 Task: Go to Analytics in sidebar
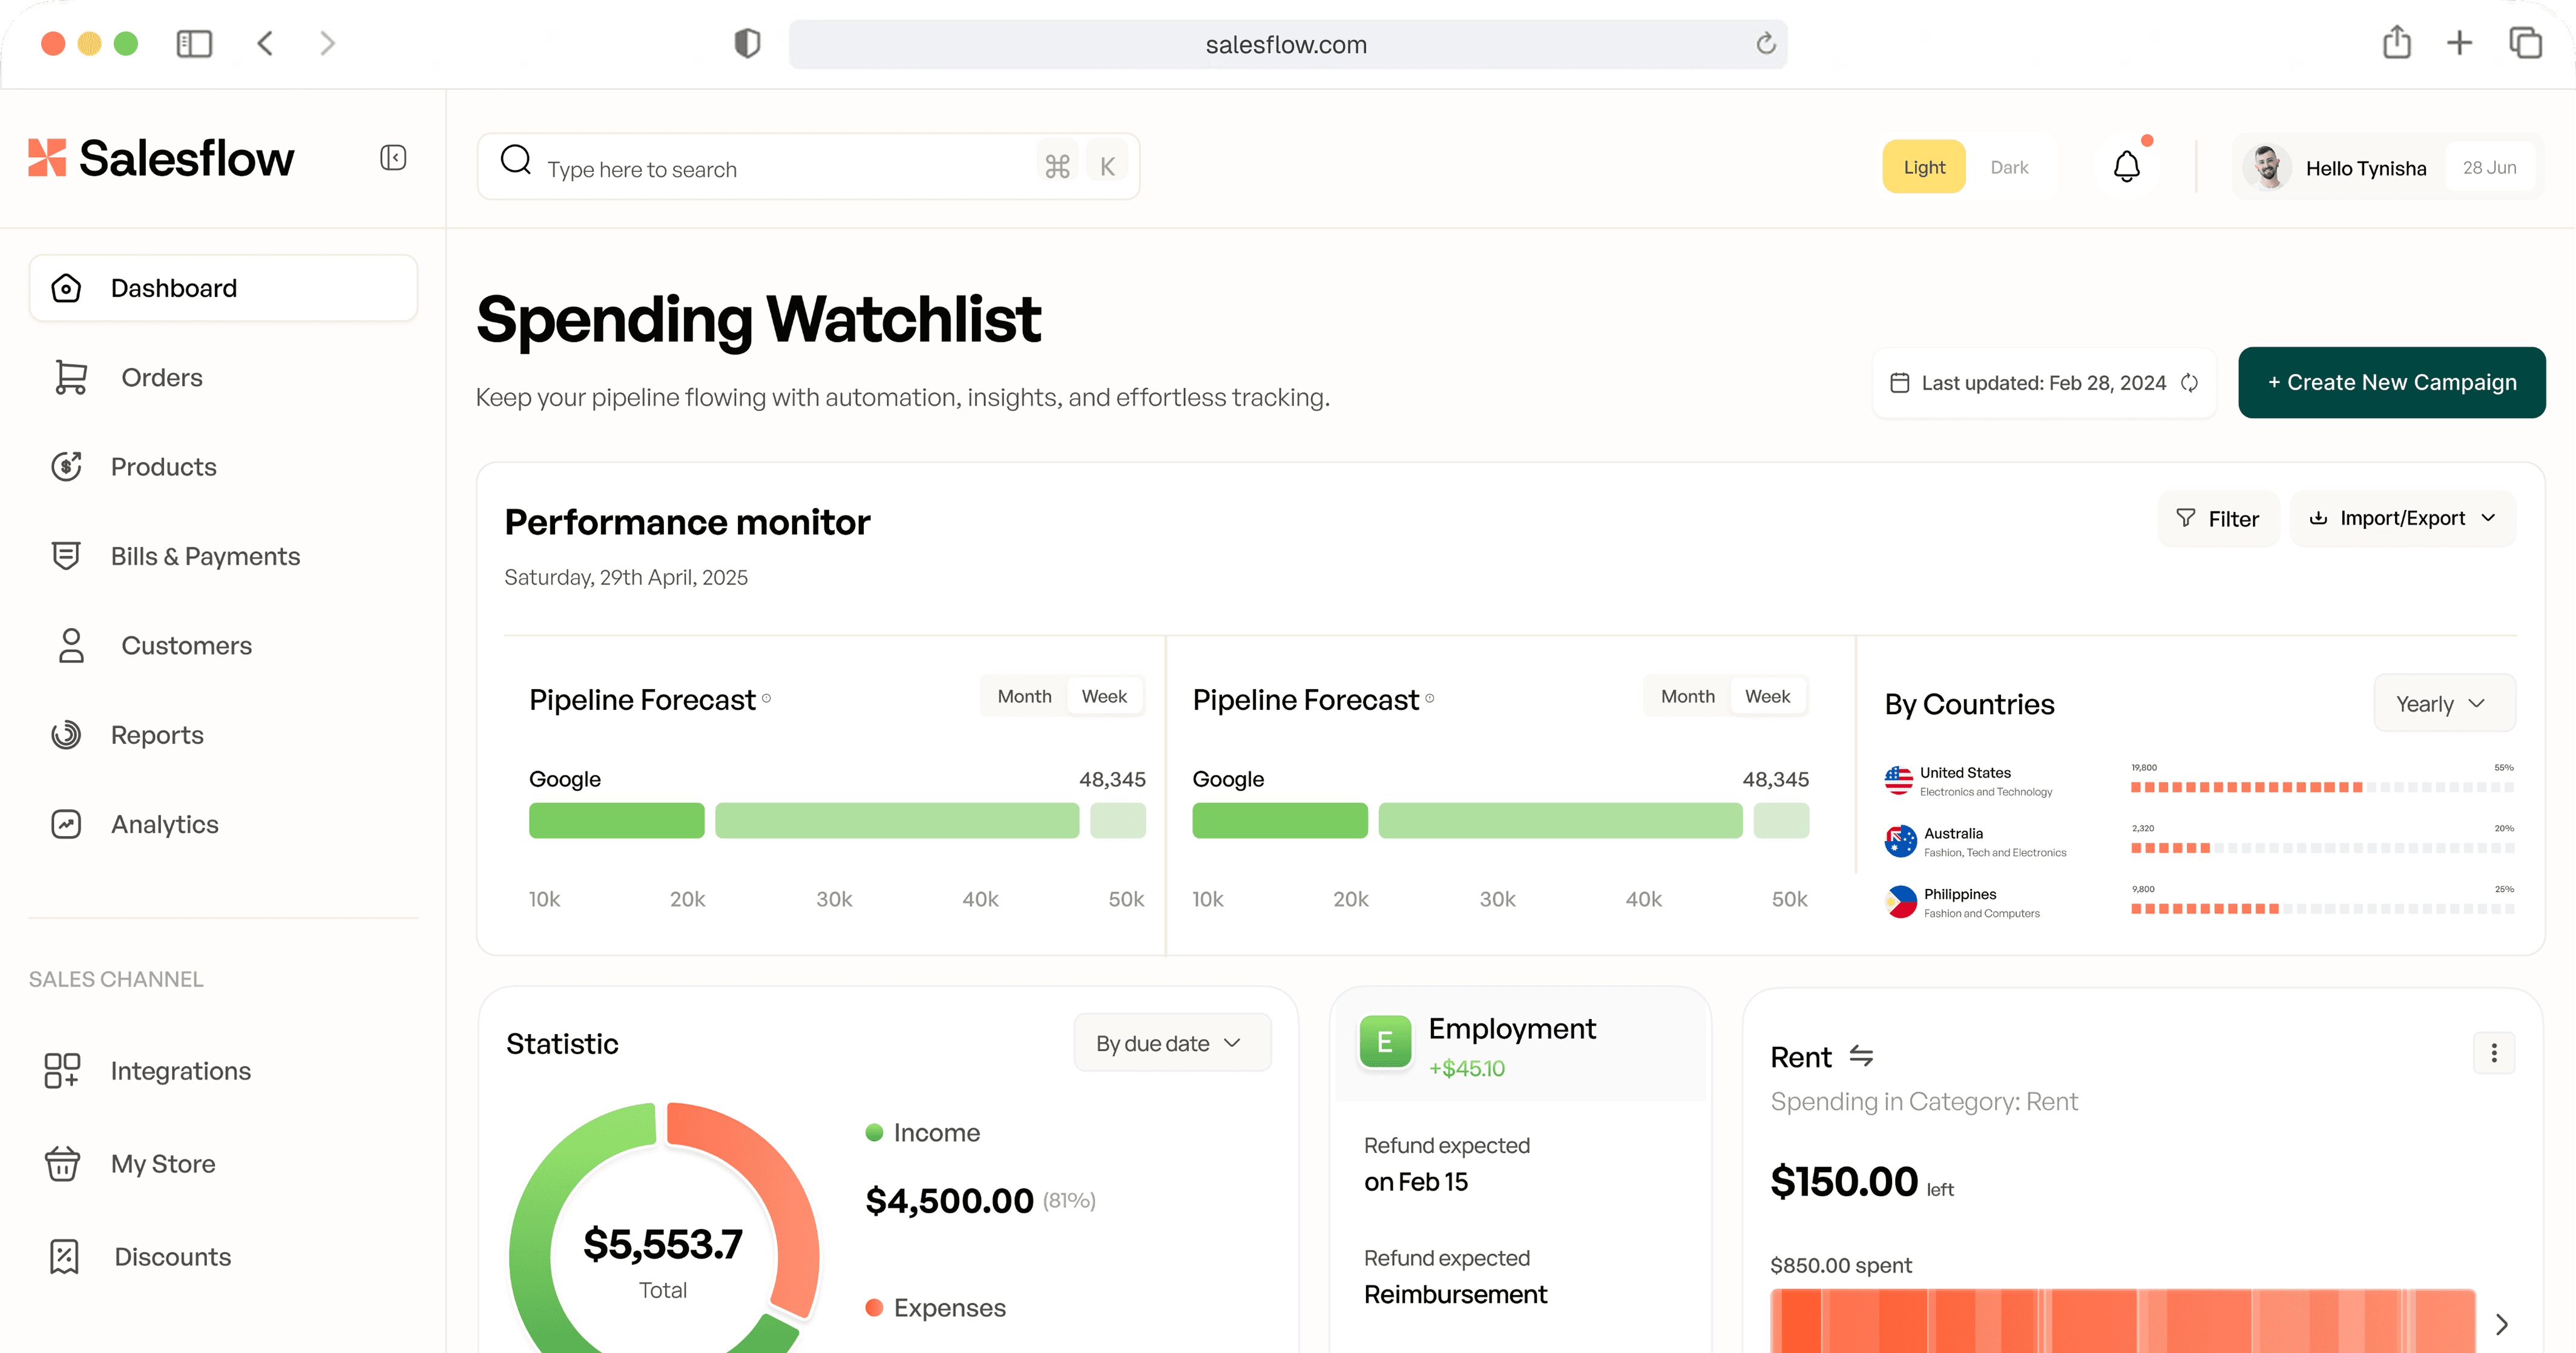[x=164, y=825]
